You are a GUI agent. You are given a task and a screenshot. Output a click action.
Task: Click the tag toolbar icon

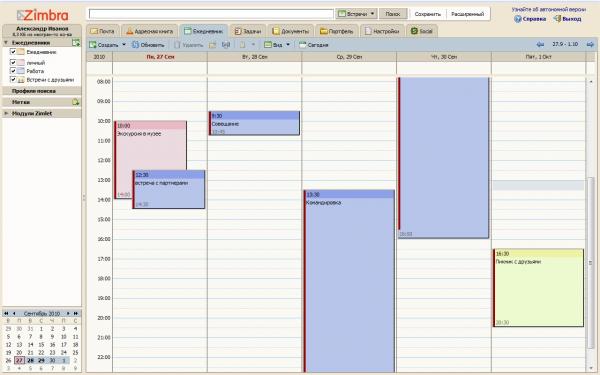point(242,45)
